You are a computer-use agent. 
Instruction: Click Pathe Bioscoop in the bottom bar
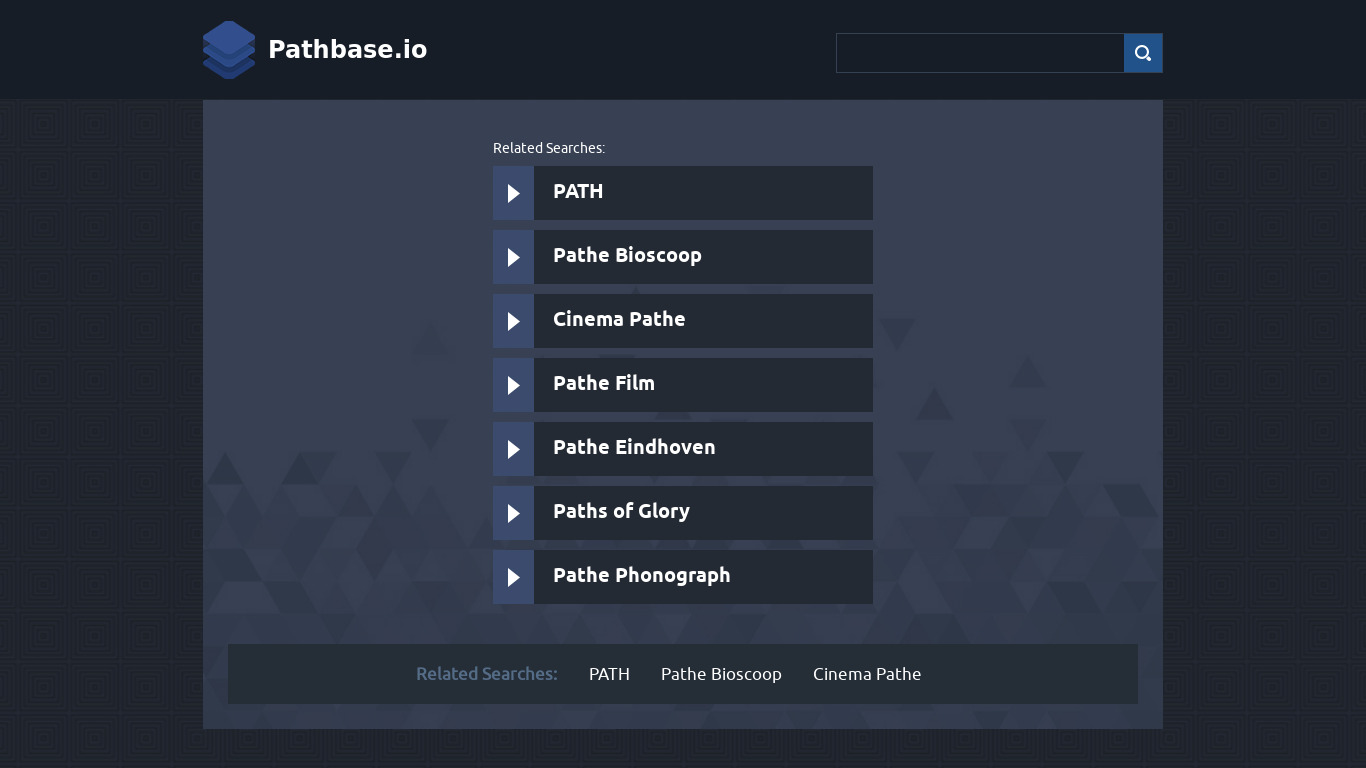click(721, 674)
